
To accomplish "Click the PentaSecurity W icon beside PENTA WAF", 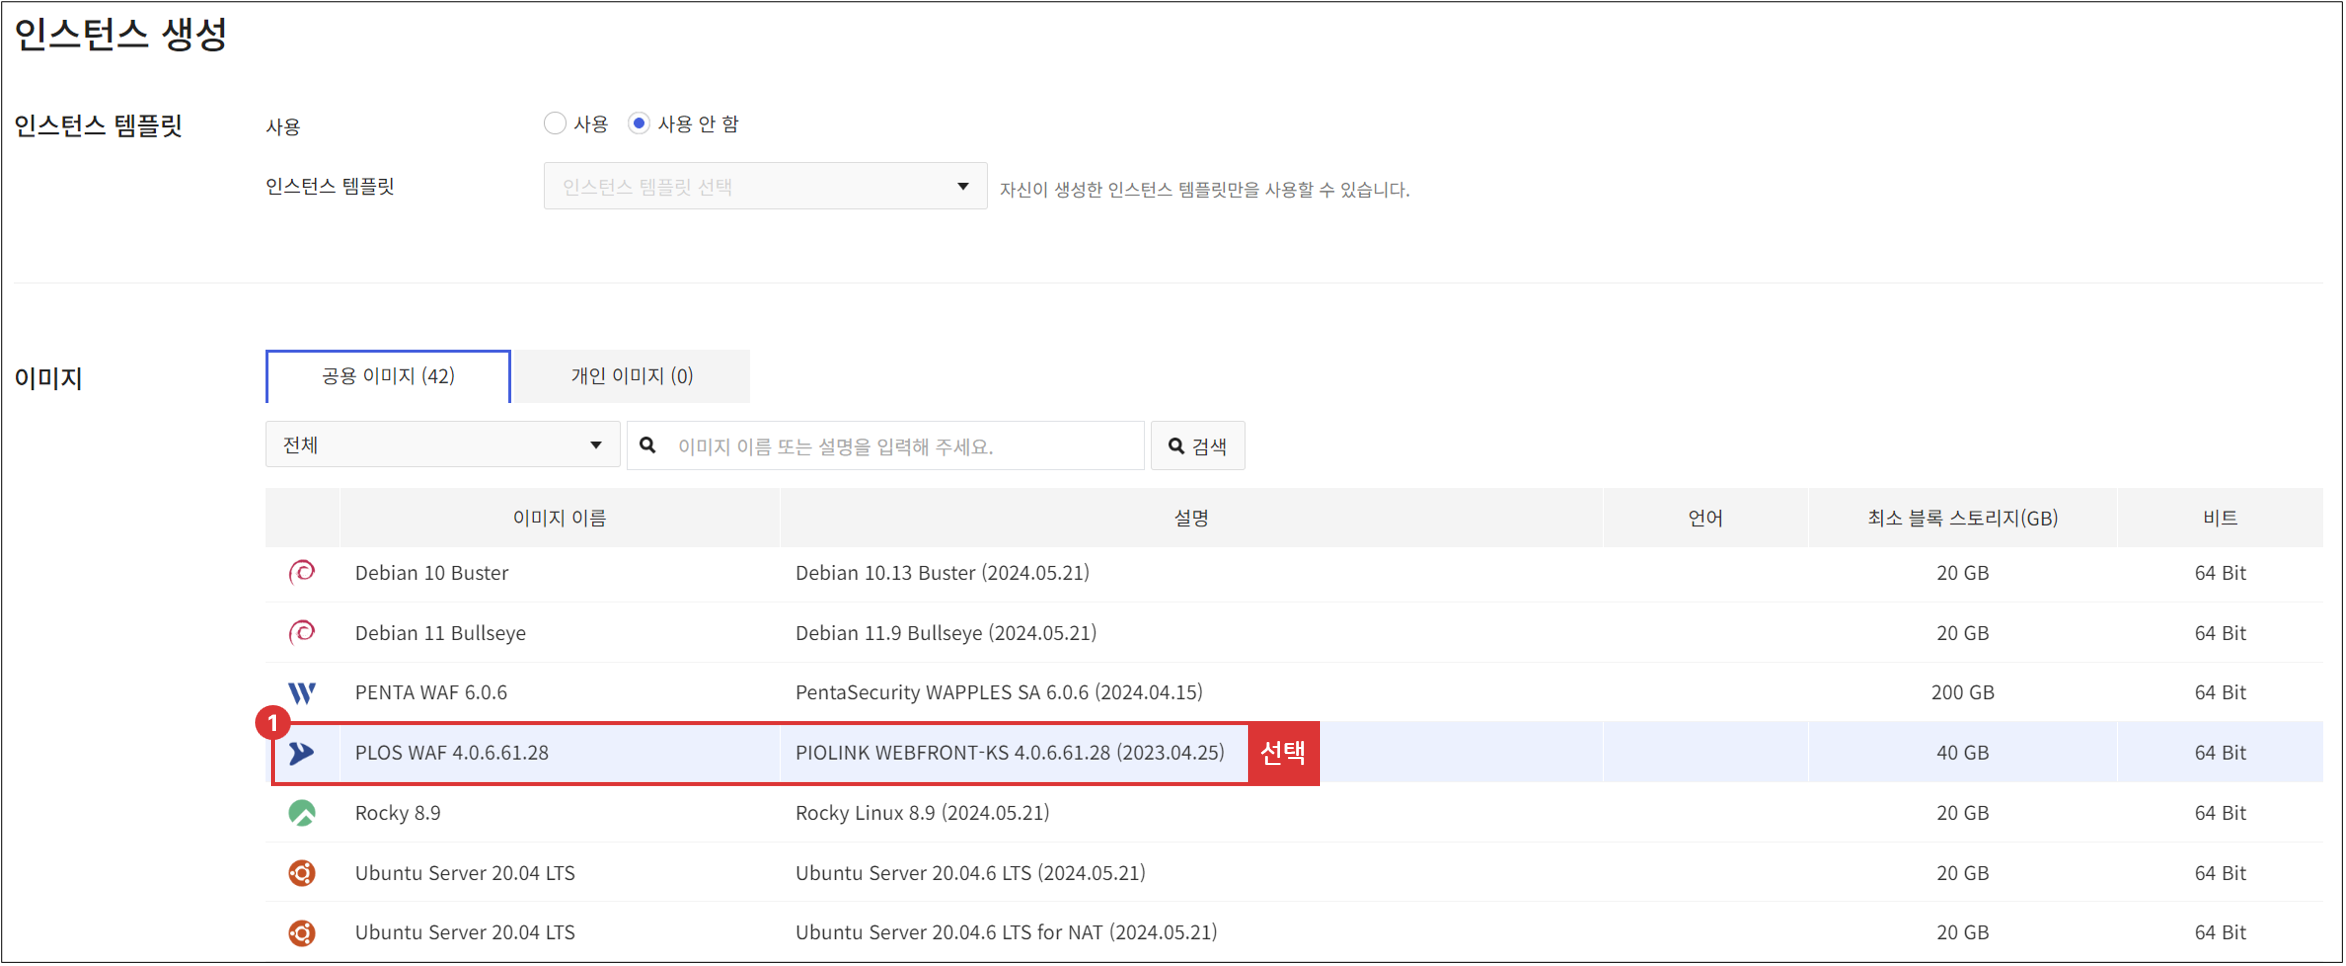I will (x=302, y=692).
